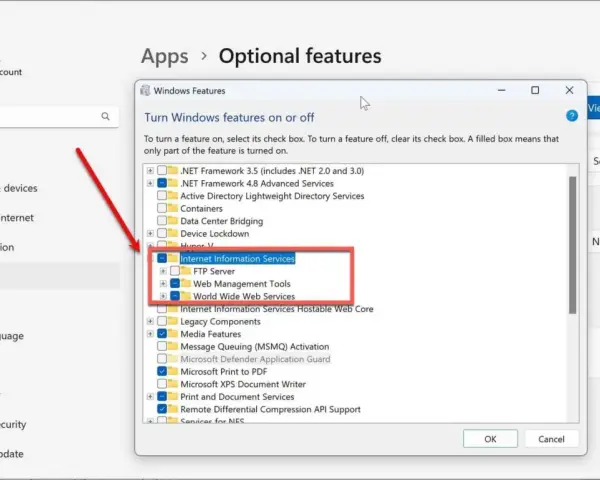Enable Data Center Bridging checkbox
Viewport: 600px width, 480px height.
tap(162, 221)
